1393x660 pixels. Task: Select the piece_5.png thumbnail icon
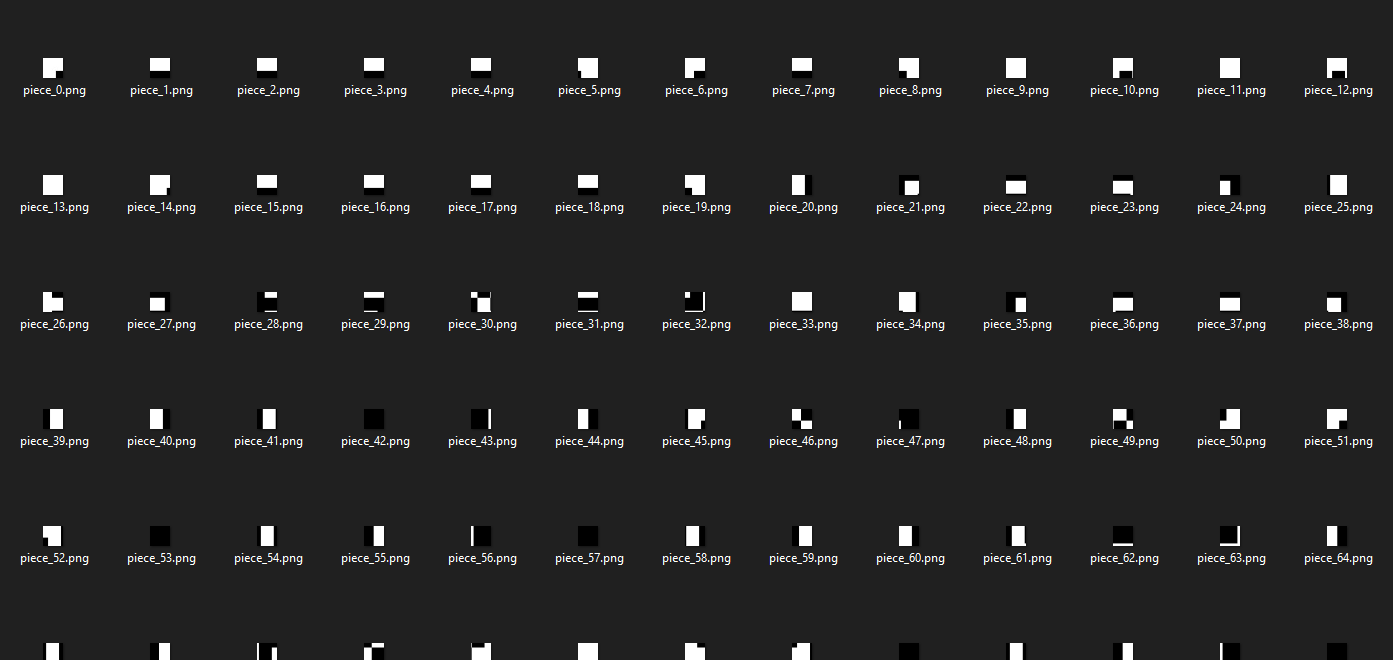pos(589,68)
